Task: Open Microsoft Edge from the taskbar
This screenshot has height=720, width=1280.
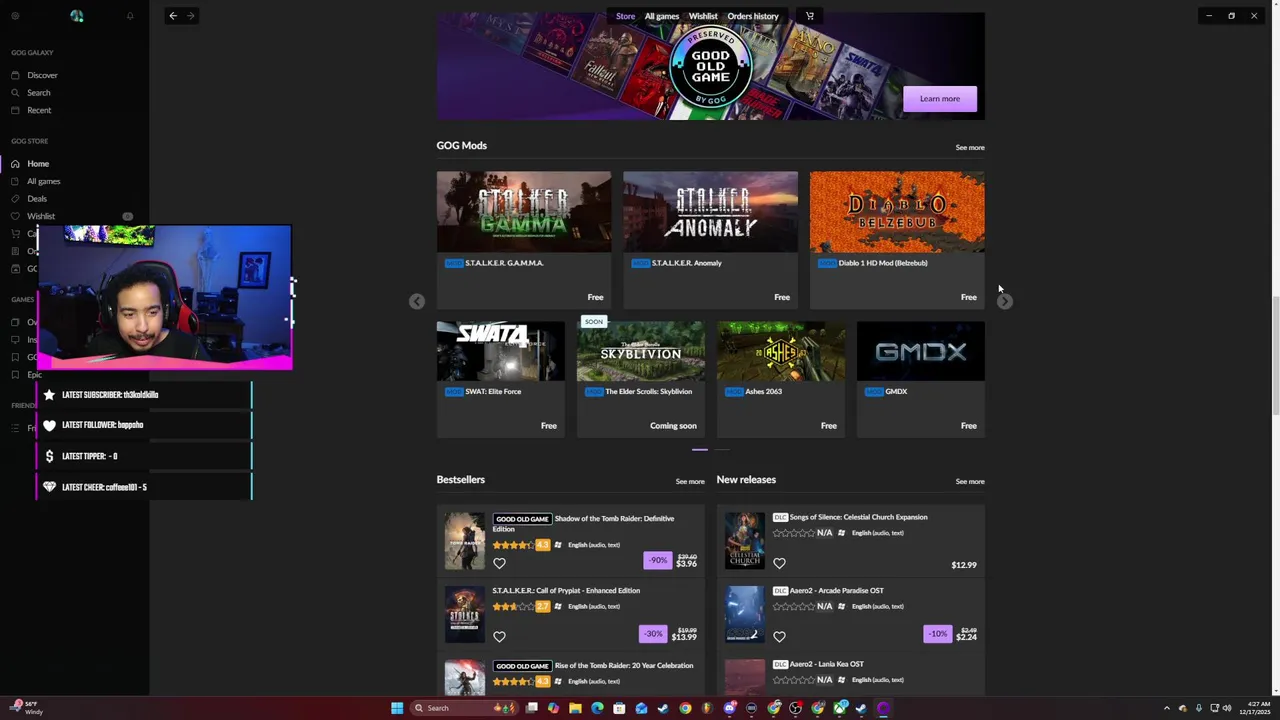Action: pos(597,708)
